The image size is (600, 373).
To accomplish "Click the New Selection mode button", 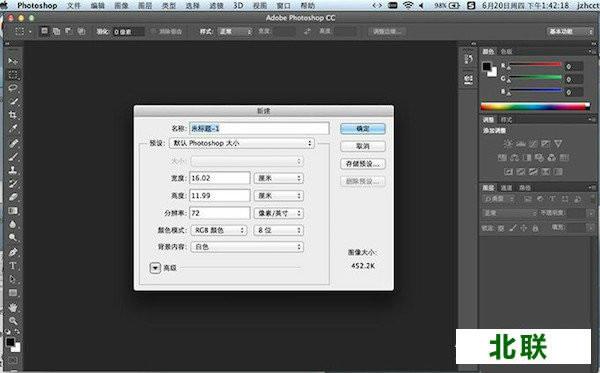I will [44, 31].
